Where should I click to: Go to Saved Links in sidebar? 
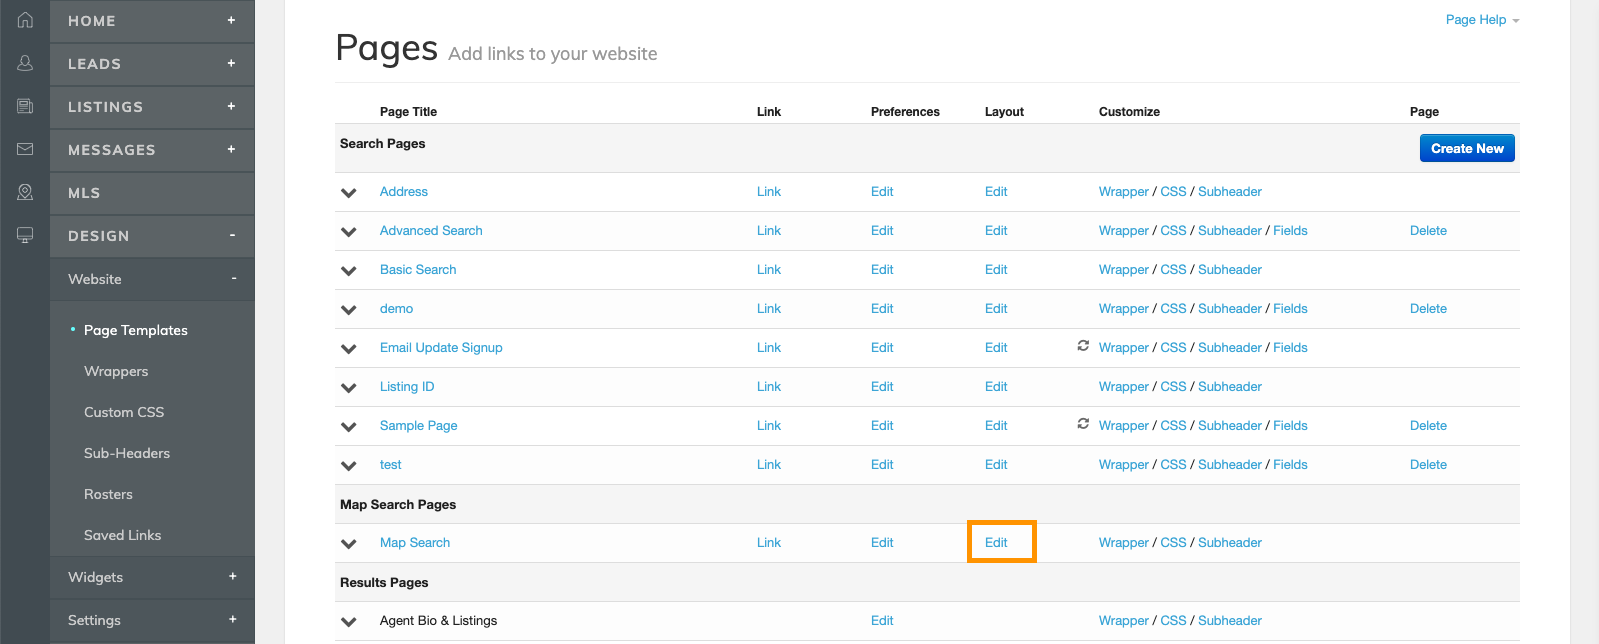122,535
